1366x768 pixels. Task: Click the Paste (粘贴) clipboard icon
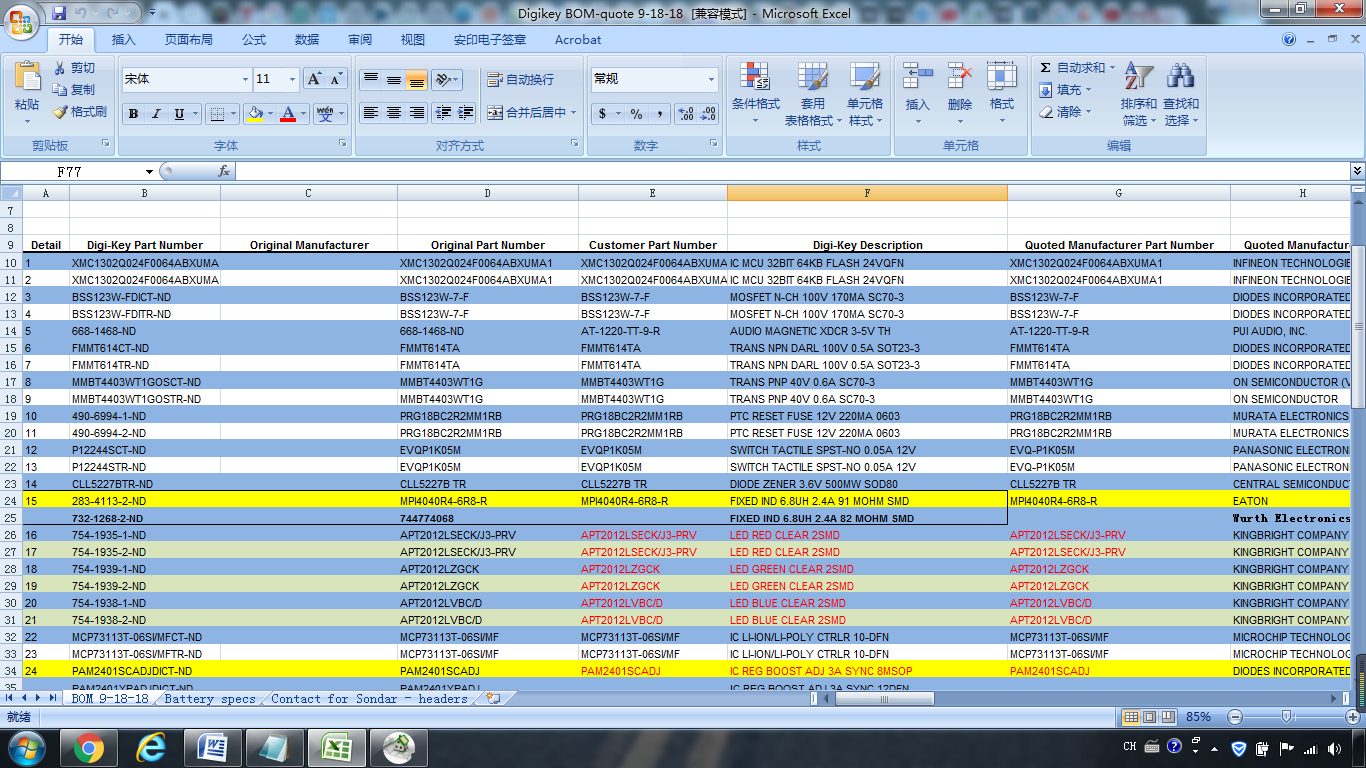pos(27,78)
